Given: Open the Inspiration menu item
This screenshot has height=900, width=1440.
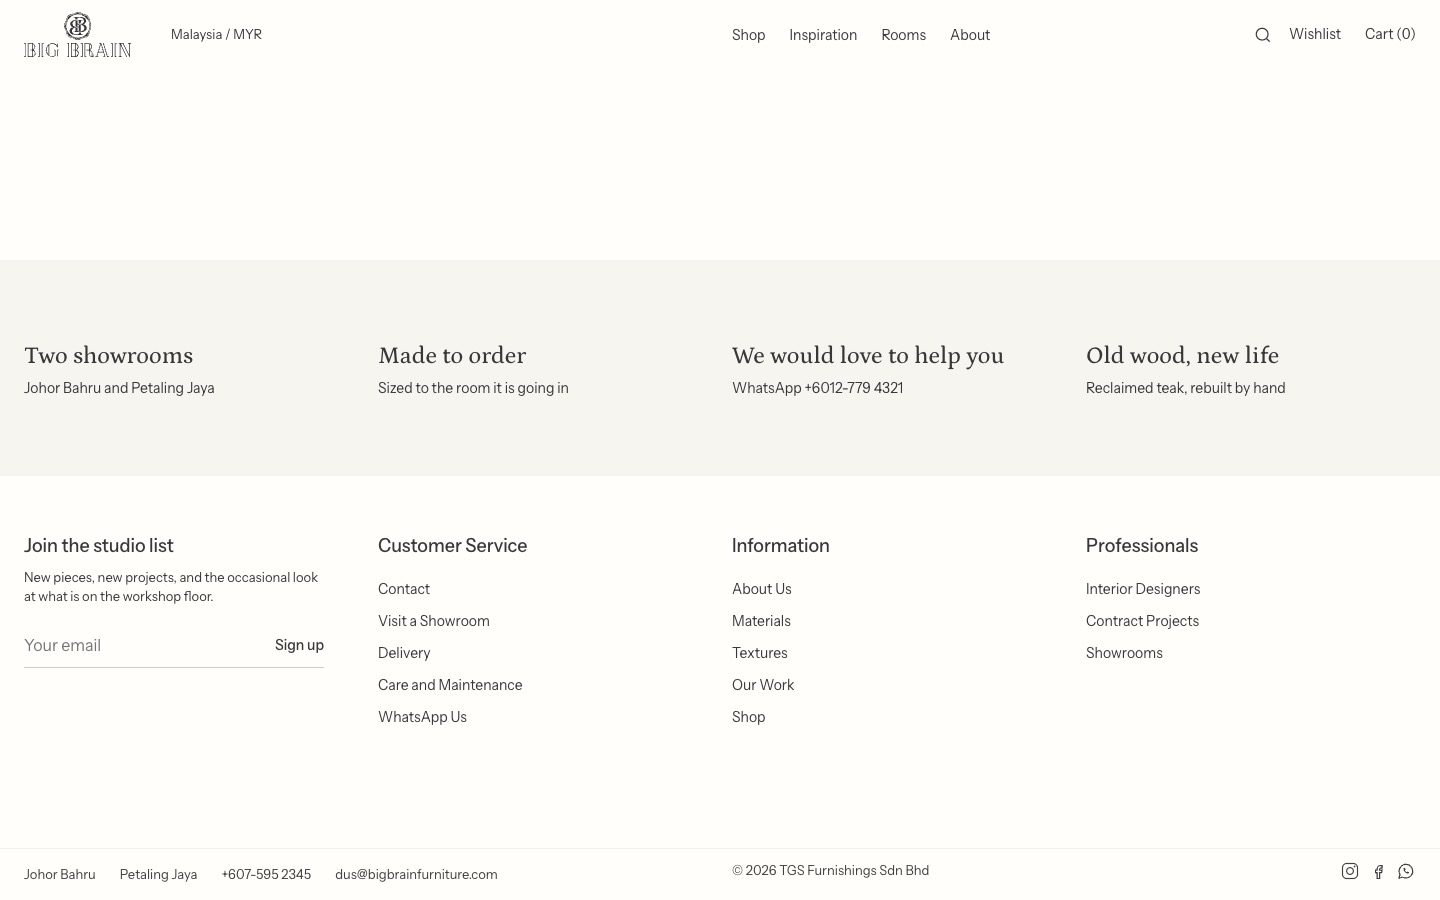Looking at the screenshot, I should pyautogui.click(x=823, y=35).
